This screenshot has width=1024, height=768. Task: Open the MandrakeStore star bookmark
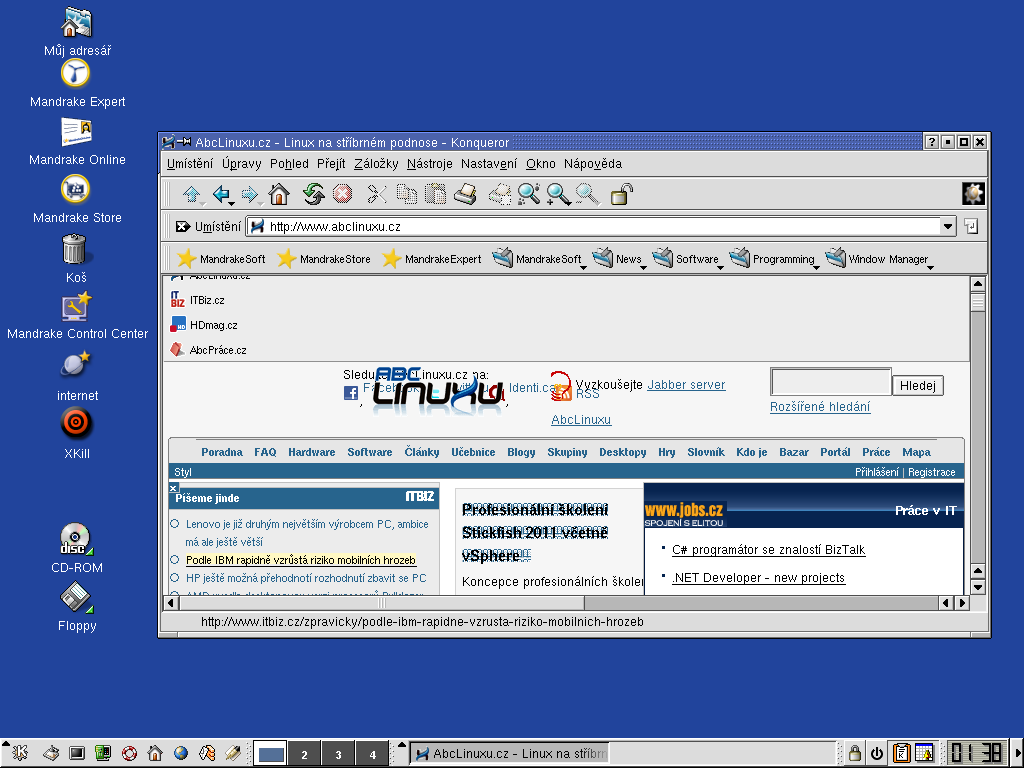324,259
